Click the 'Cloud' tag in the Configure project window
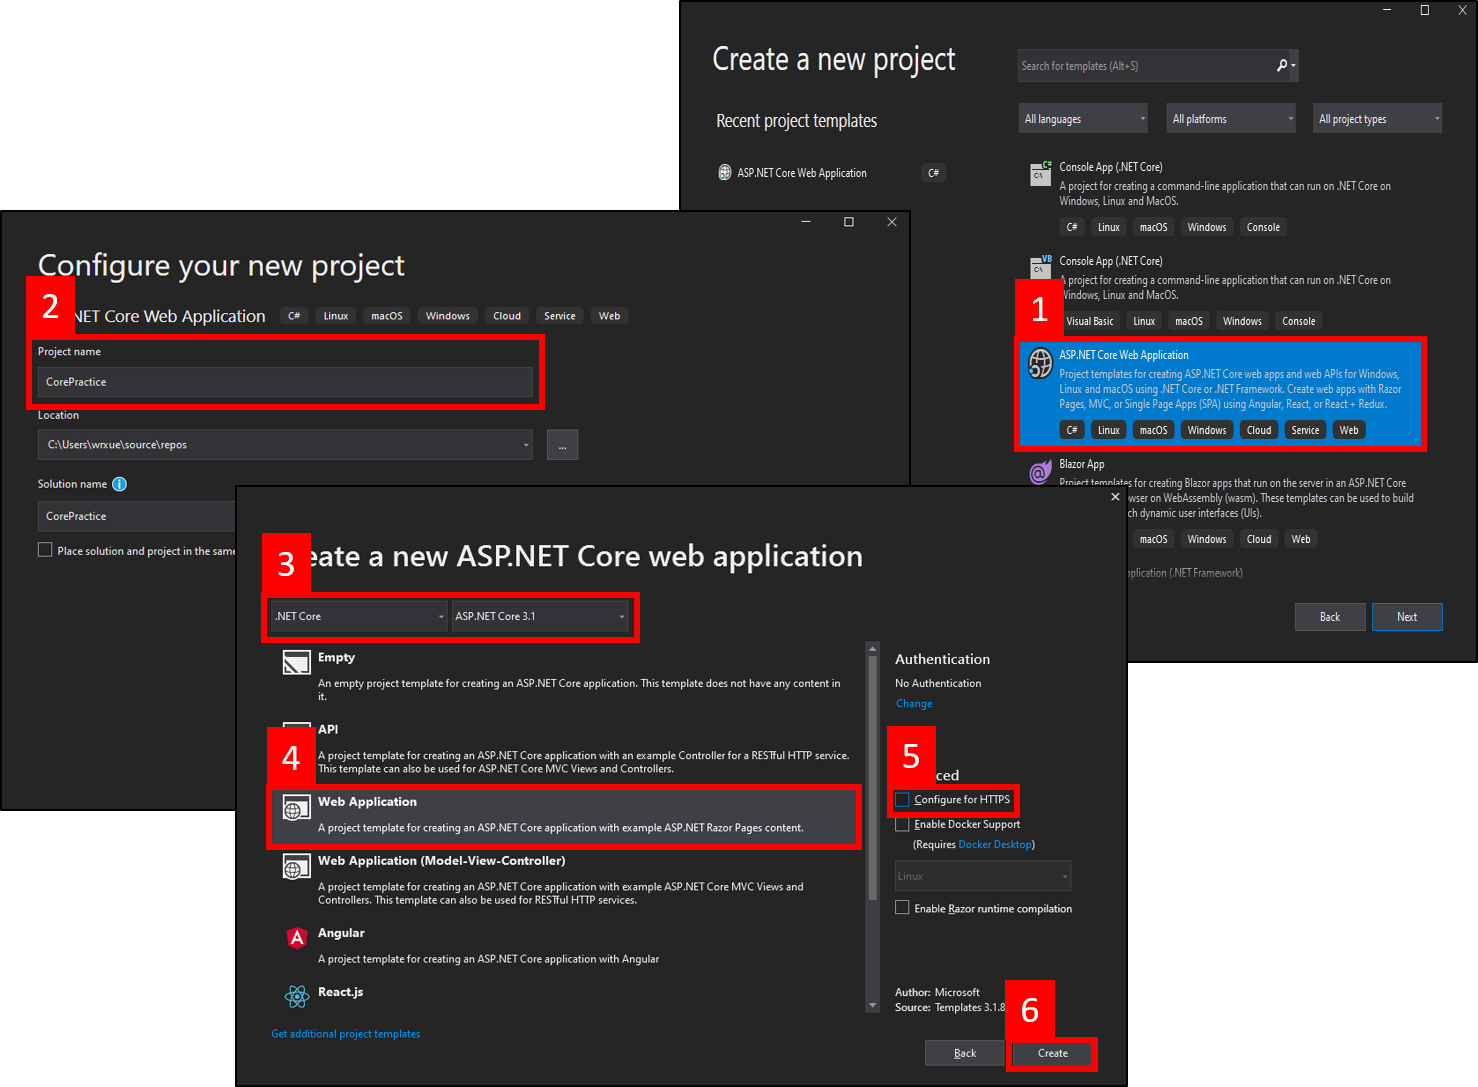1478x1087 pixels. (507, 316)
